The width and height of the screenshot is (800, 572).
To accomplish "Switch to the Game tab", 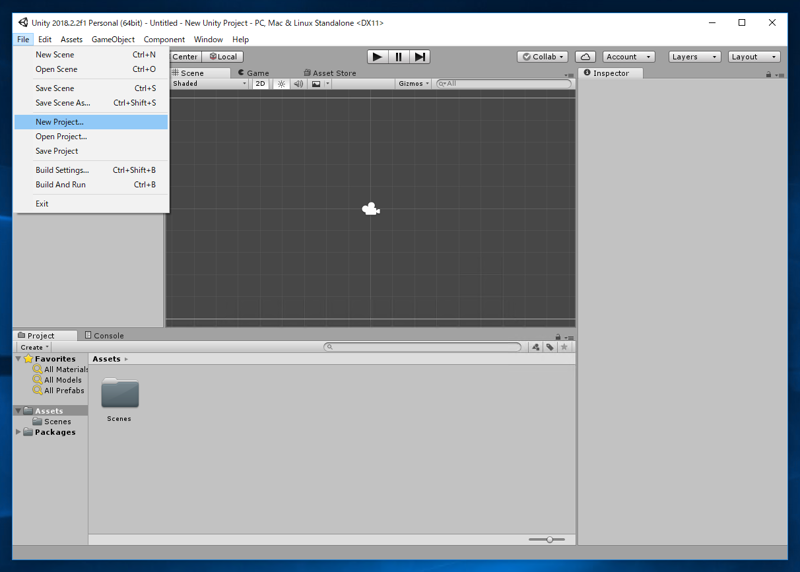I will pyautogui.click(x=254, y=73).
